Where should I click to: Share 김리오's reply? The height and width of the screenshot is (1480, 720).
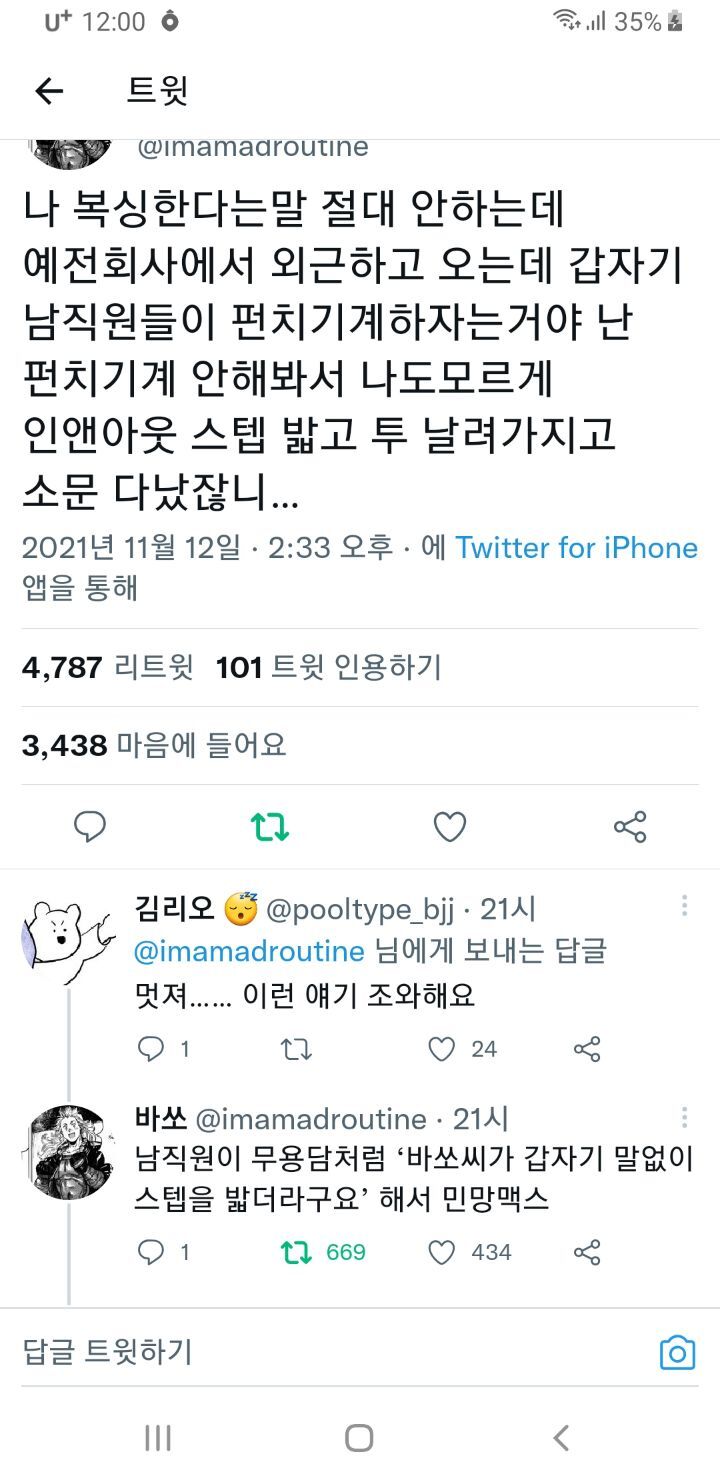587,1048
